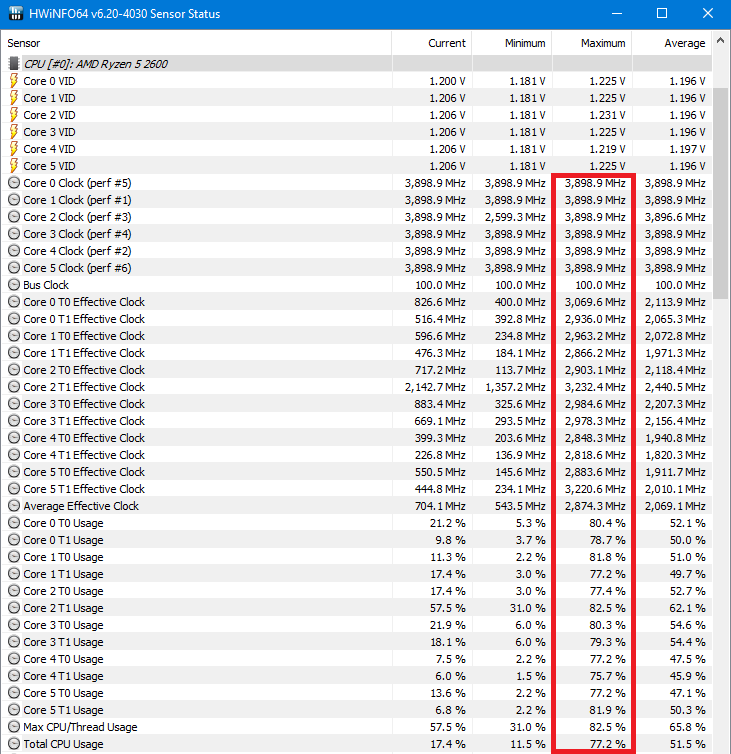The width and height of the screenshot is (731, 754).
Task: Click the lightning icon beside Core 1 VID
Action: coord(14,98)
